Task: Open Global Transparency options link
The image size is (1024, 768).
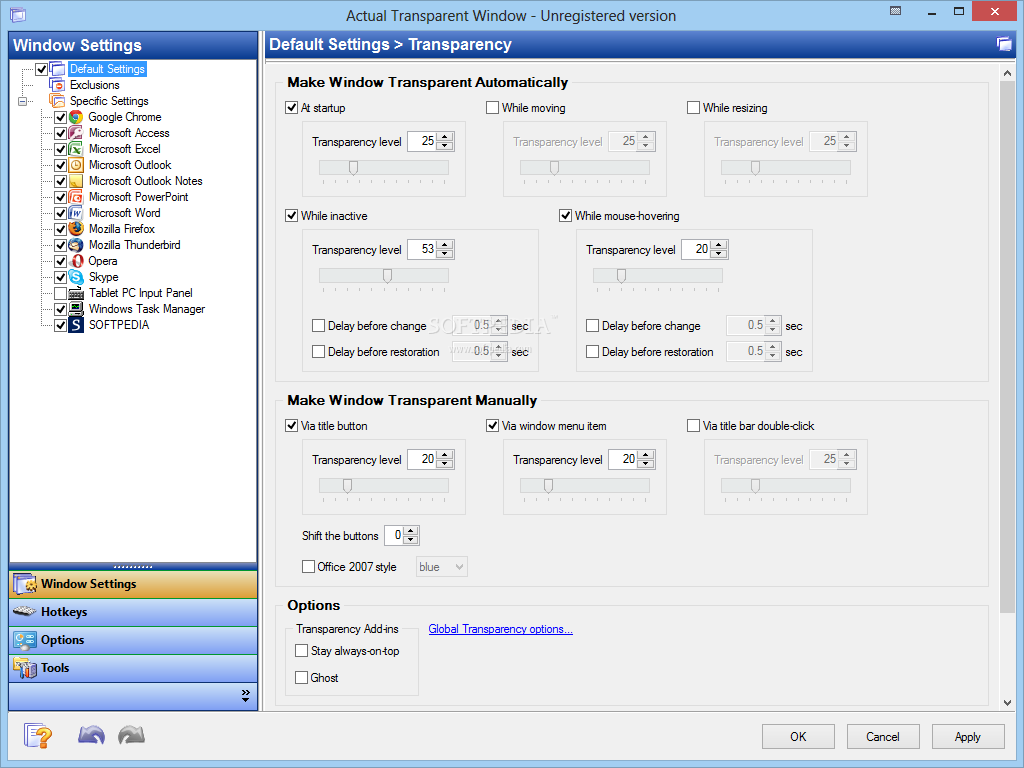Action: tap(500, 629)
